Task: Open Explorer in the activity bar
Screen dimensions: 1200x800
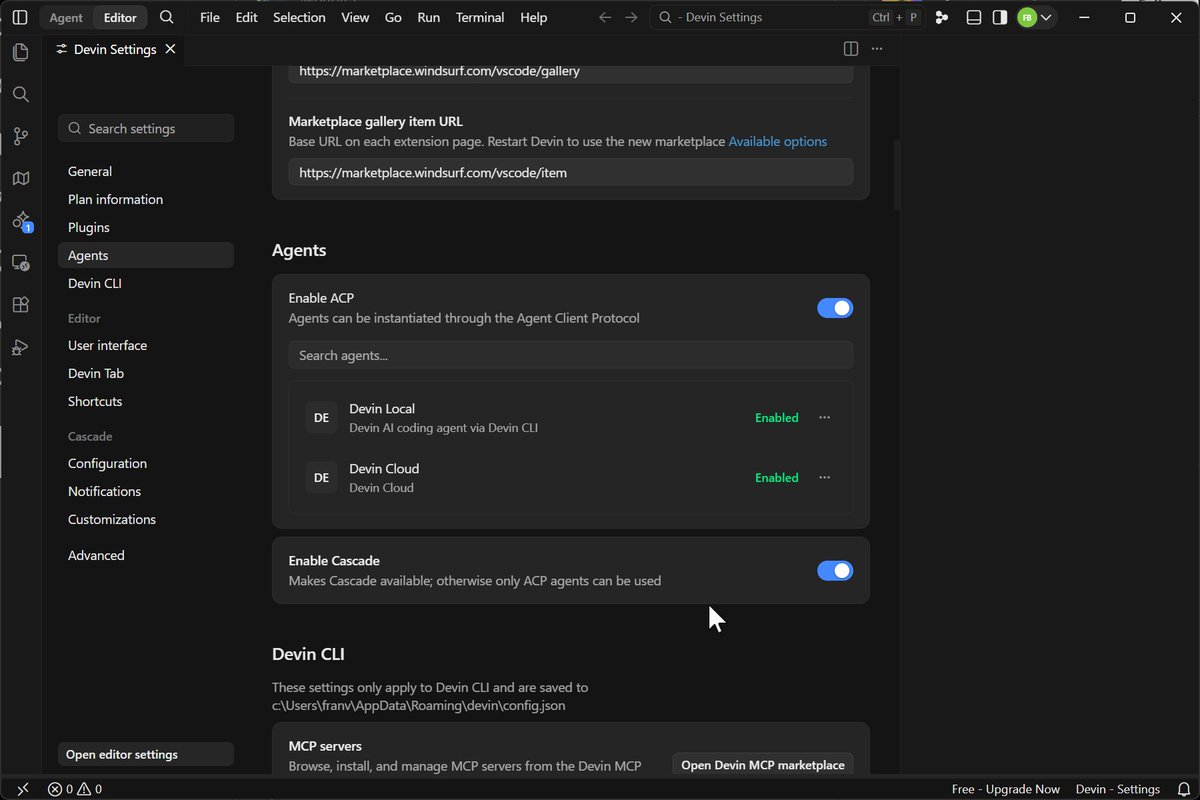Action: tap(20, 53)
